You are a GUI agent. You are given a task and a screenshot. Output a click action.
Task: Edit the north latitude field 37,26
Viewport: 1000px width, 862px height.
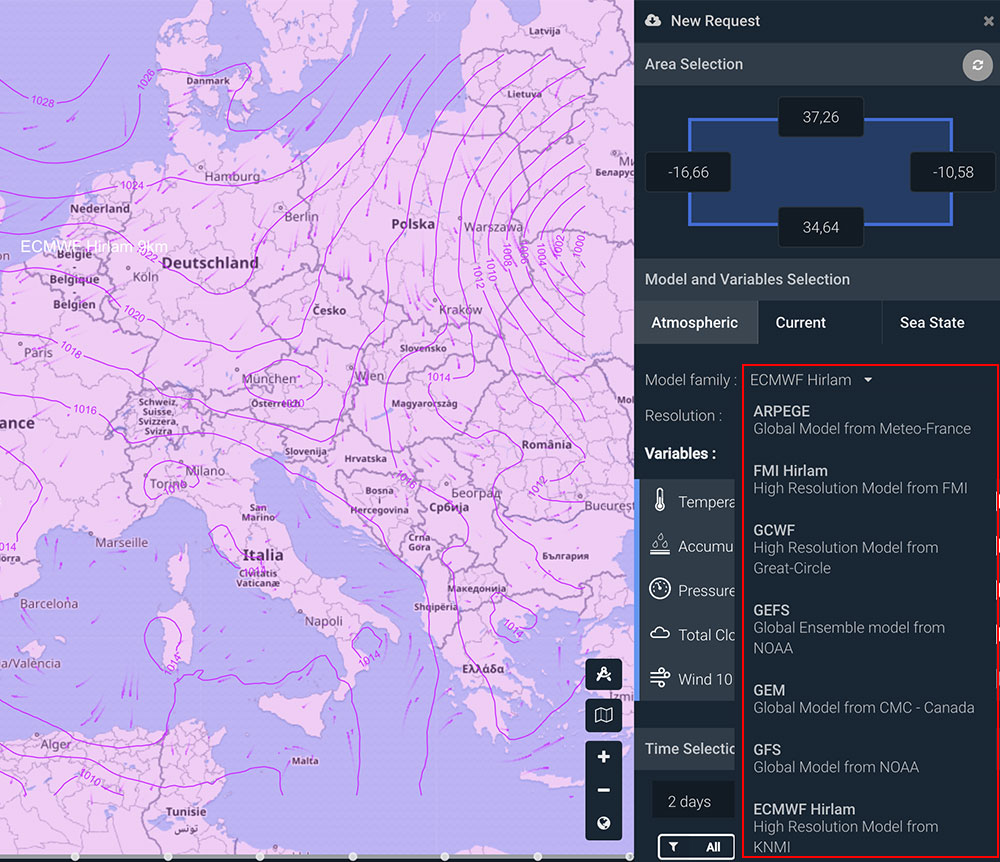coord(820,118)
